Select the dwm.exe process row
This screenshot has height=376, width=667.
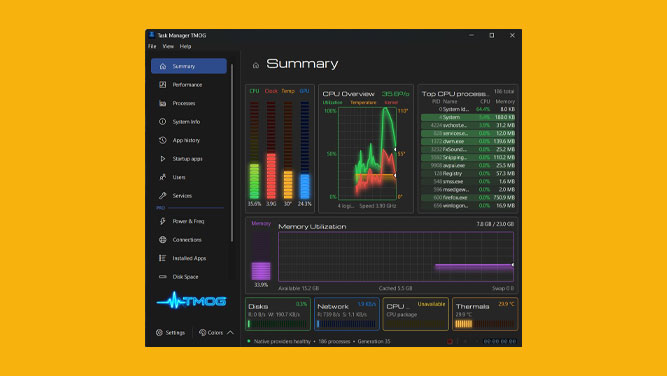click(x=468, y=141)
